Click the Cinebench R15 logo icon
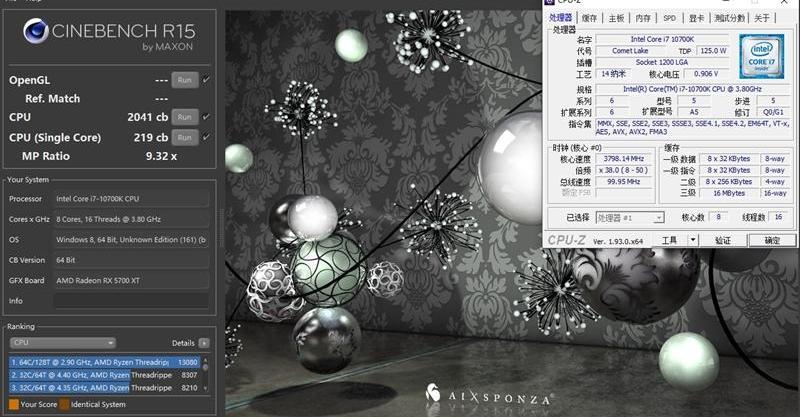The height and width of the screenshot is (417, 800). (x=36, y=31)
